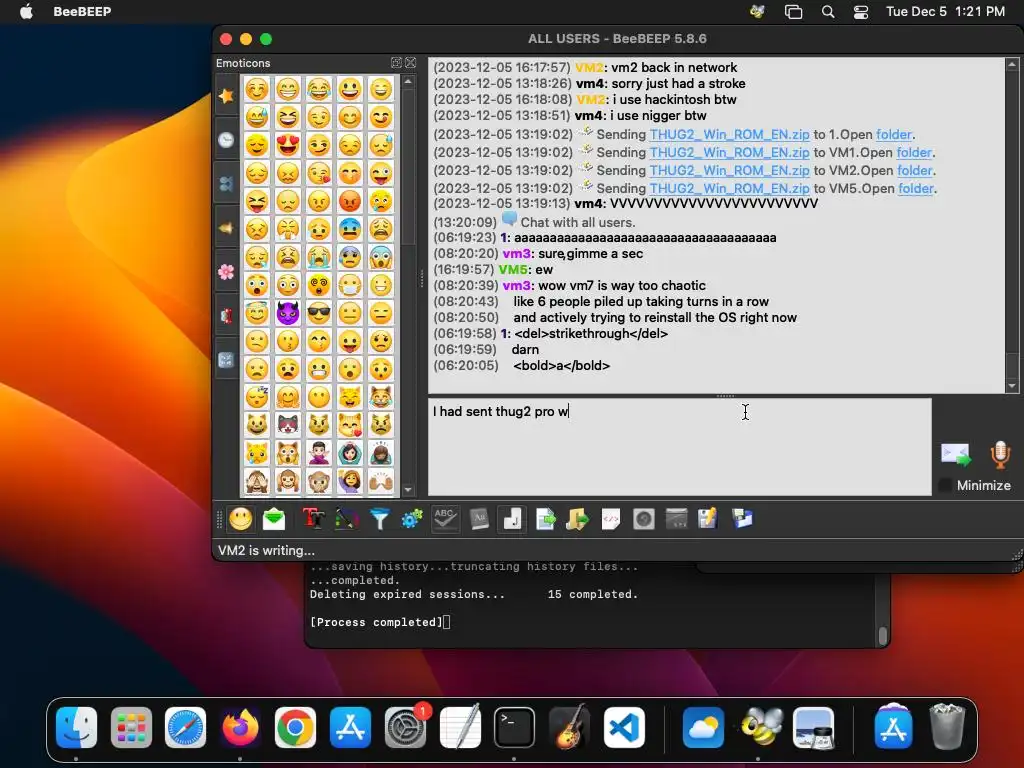
Task: Open the BeeBEEP application menu
Action: pos(82,12)
